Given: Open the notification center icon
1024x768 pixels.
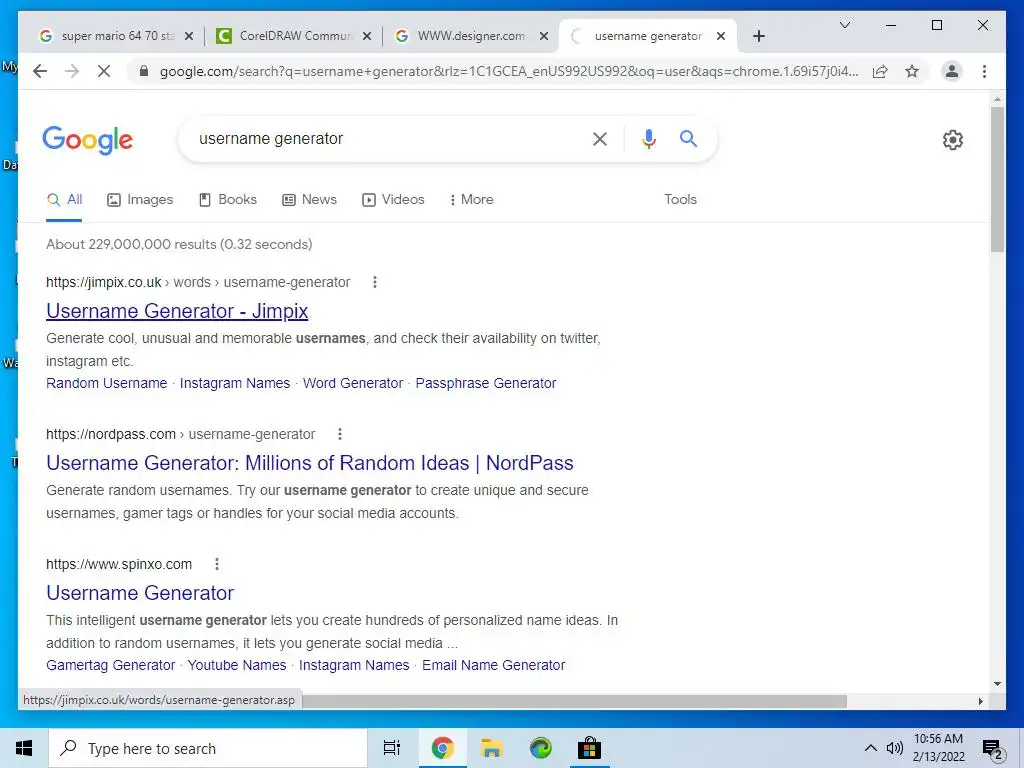Looking at the screenshot, I should (x=992, y=749).
